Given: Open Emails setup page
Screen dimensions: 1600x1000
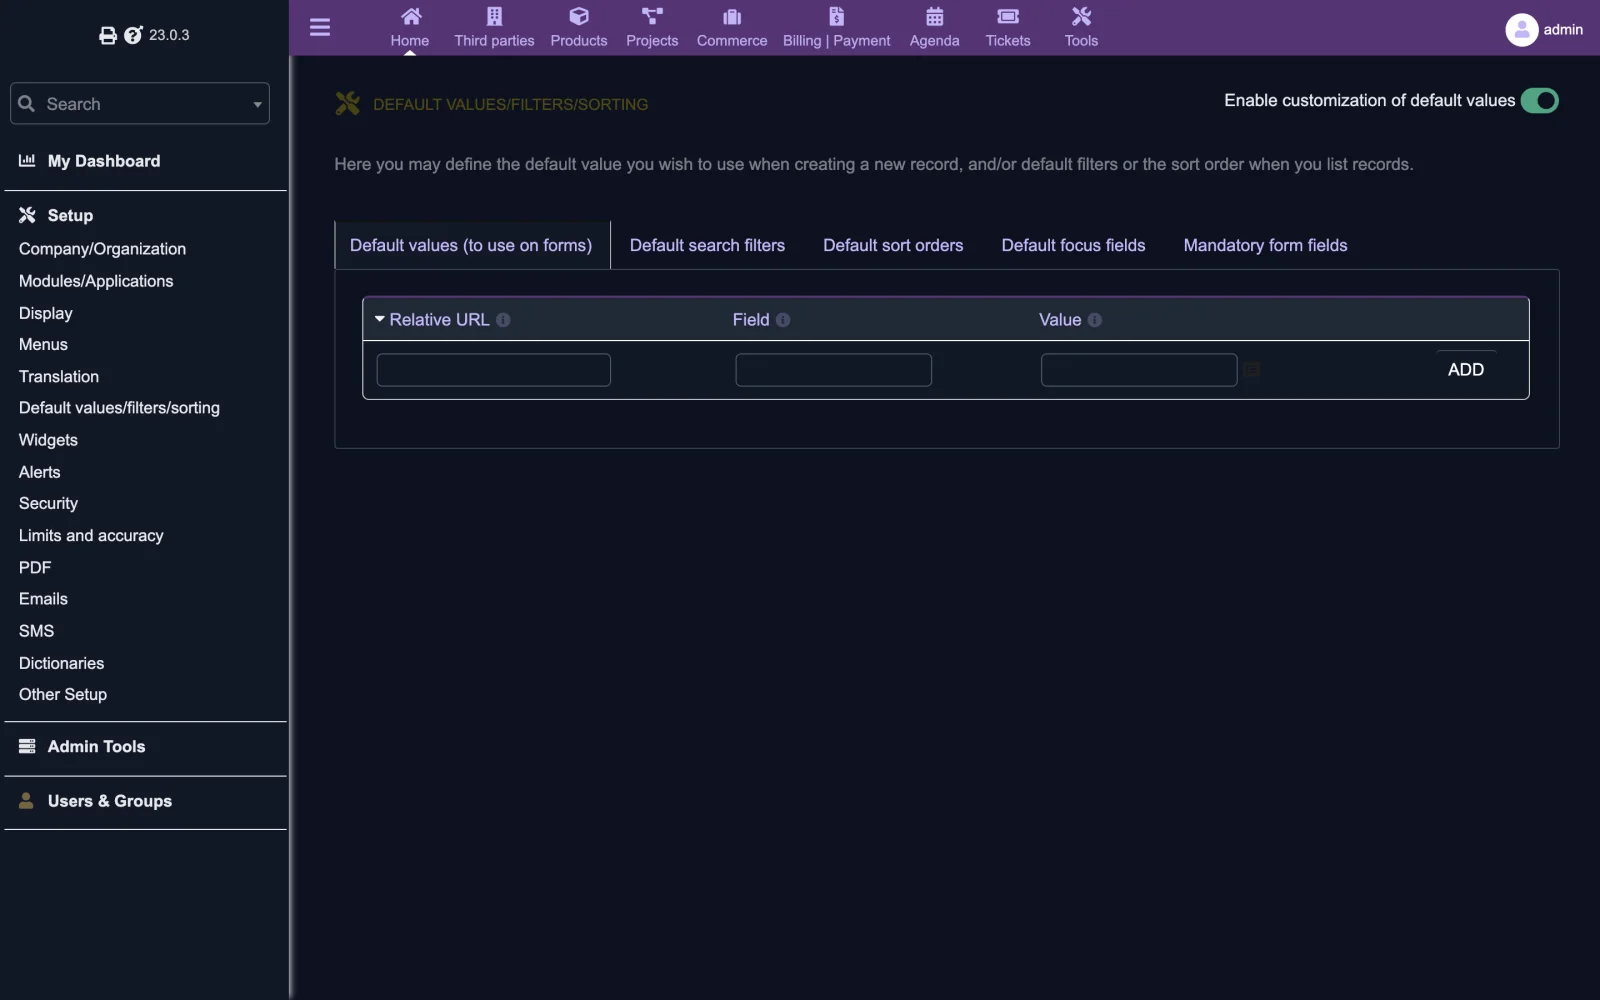Looking at the screenshot, I should pyautogui.click(x=43, y=599).
